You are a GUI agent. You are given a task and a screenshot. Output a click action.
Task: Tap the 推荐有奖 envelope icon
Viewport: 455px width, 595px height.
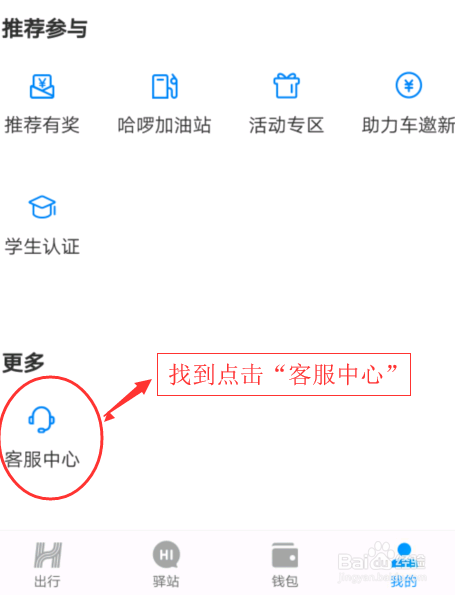(x=42, y=86)
